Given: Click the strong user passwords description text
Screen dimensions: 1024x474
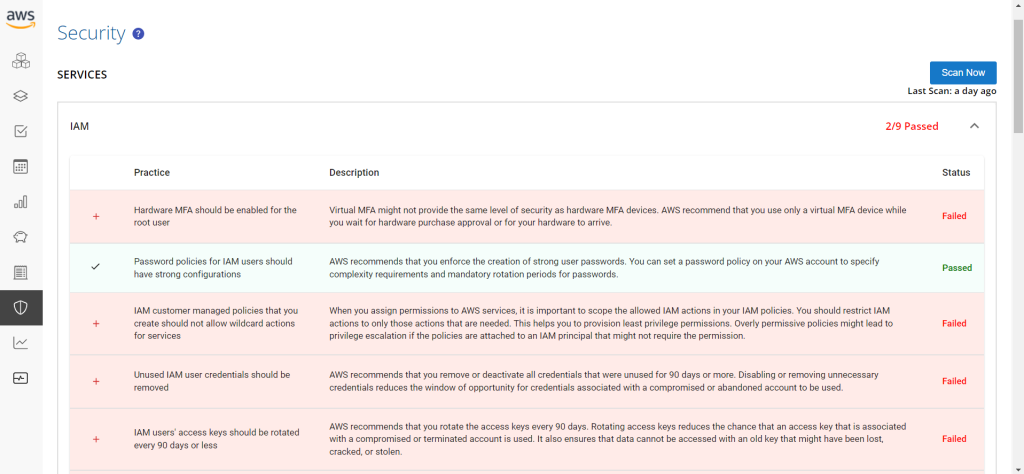Looking at the screenshot, I should click(x=604, y=268).
